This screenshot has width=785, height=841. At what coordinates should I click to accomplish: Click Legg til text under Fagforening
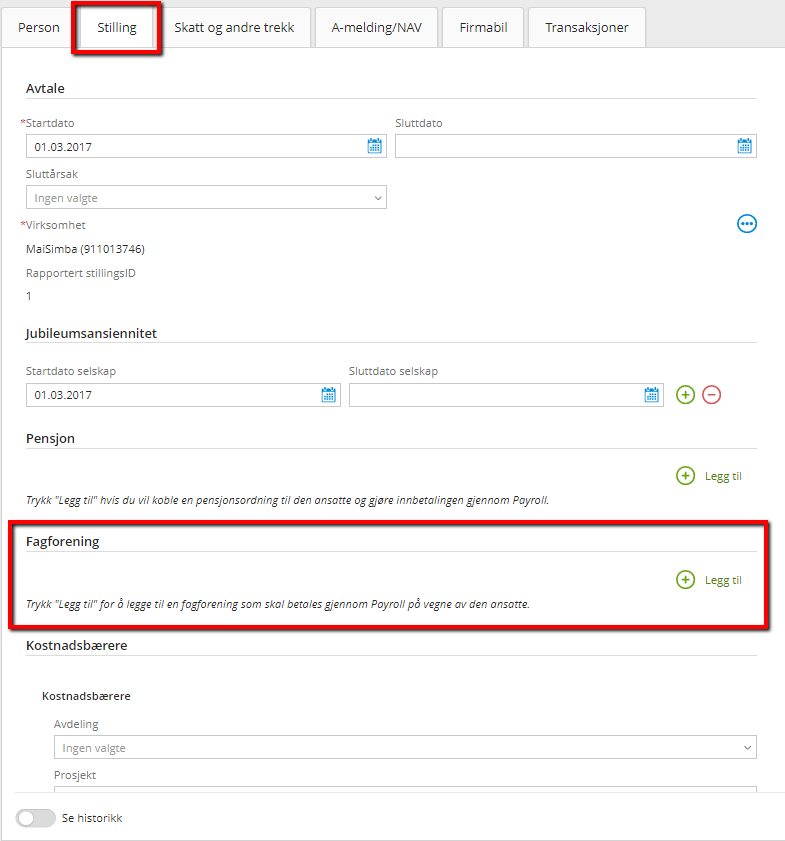(723, 580)
